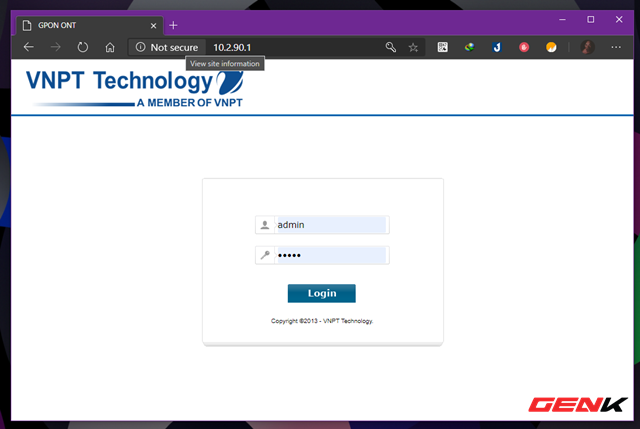This screenshot has height=429, width=640.
Task: Open the browser settings ellipsis menu
Action: (x=616, y=47)
